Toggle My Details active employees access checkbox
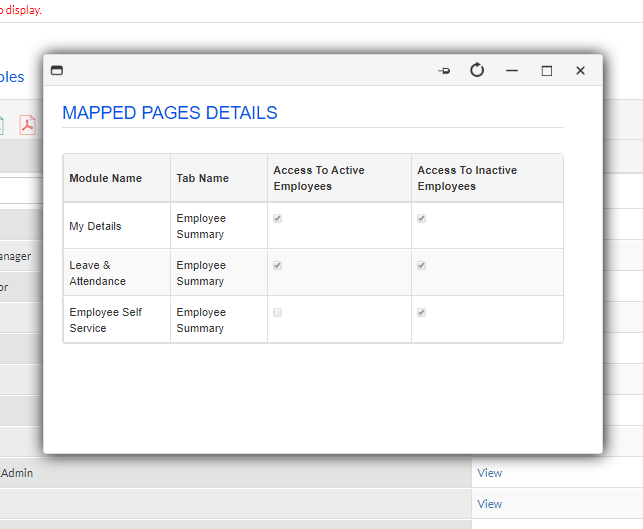Image resolution: width=643 pixels, height=529 pixels. [278, 219]
